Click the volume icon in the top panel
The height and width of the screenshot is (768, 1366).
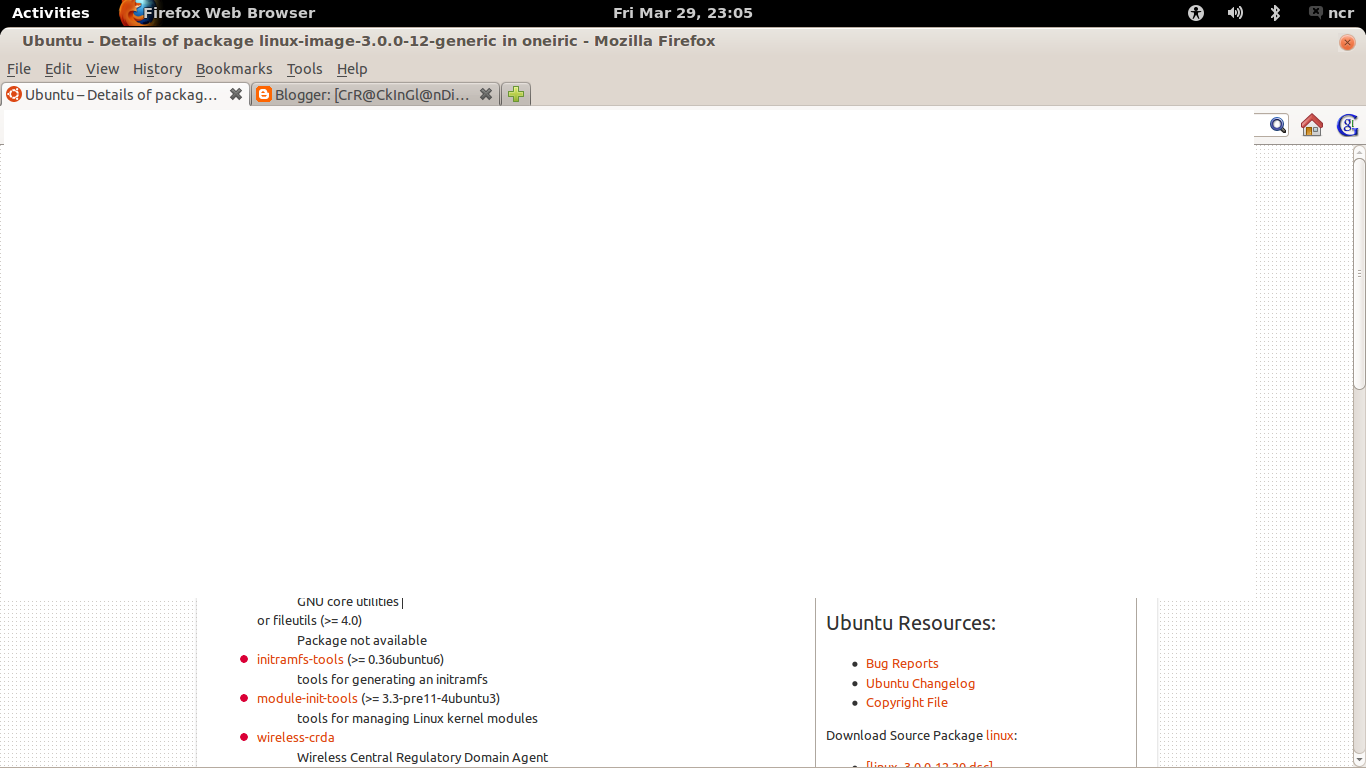coord(1235,13)
